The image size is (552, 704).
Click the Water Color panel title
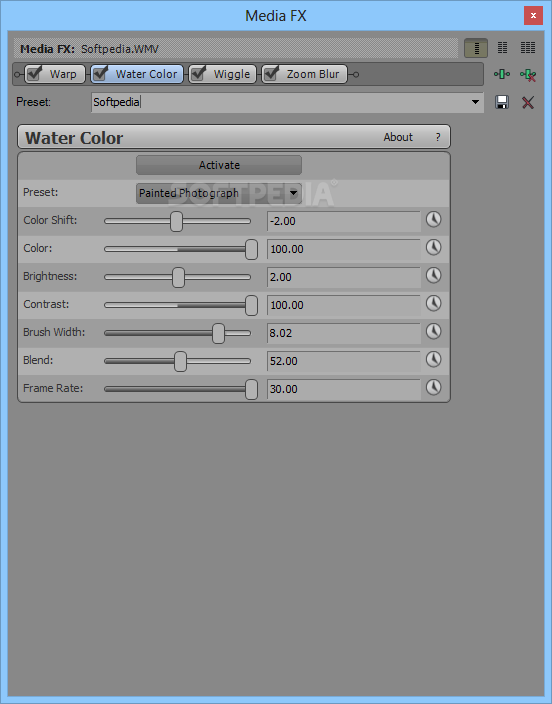pyautogui.click(x=74, y=138)
